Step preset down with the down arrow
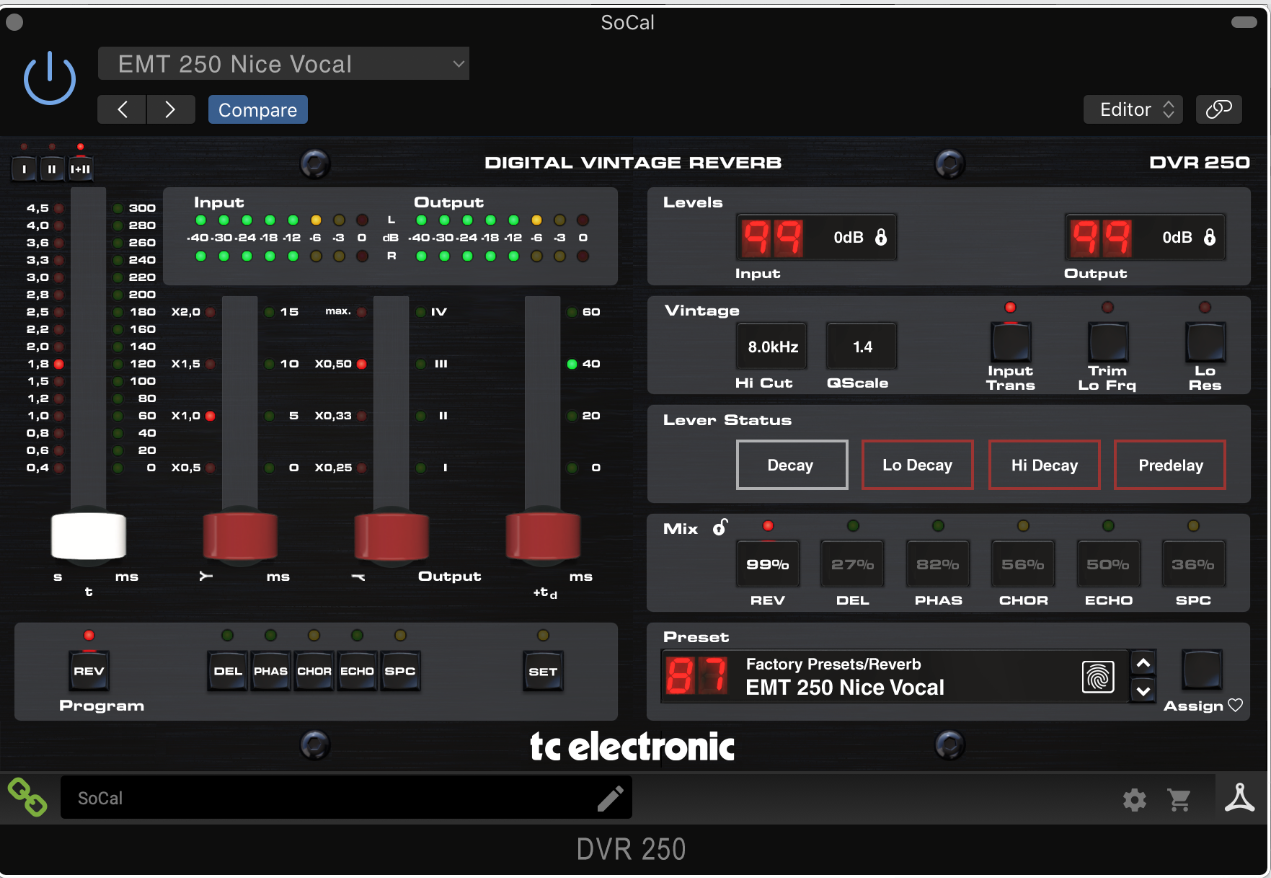This screenshot has height=878, width=1271. 1143,690
